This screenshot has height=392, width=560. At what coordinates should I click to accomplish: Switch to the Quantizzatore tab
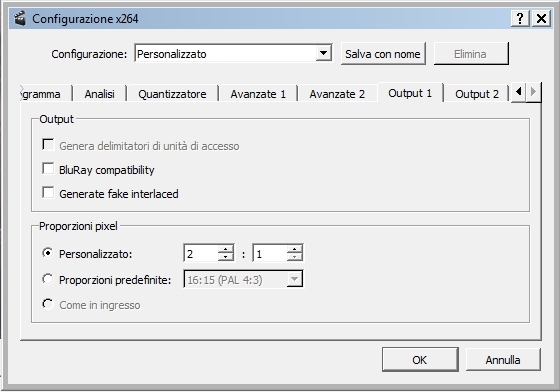pyautogui.click(x=172, y=94)
